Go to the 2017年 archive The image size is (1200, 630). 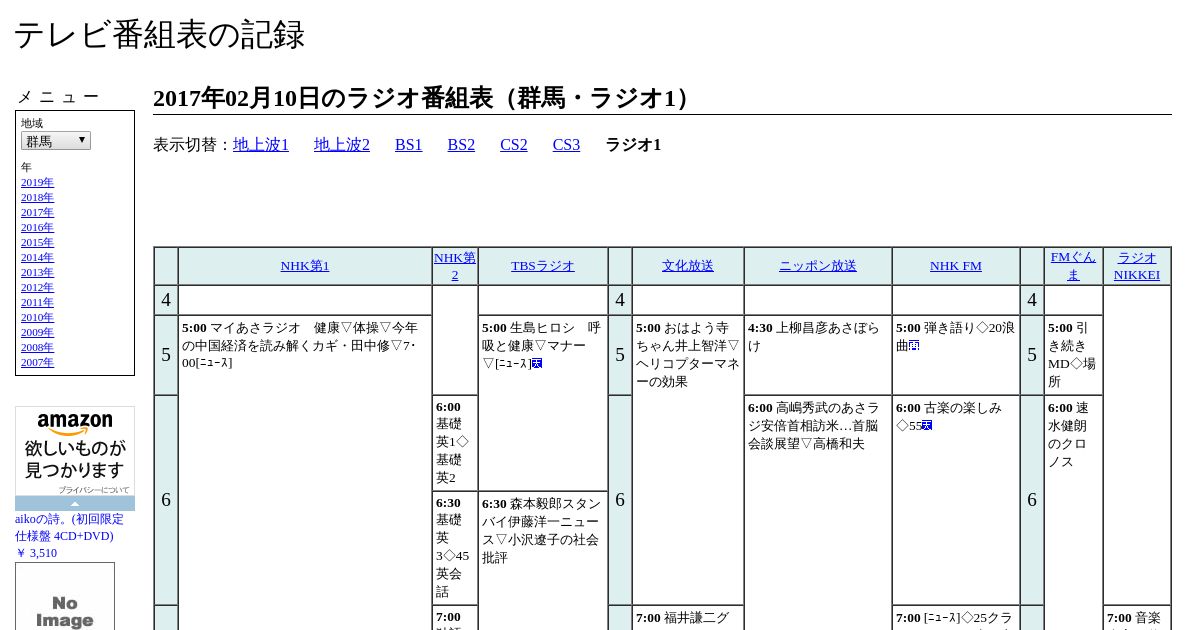tap(37, 213)
